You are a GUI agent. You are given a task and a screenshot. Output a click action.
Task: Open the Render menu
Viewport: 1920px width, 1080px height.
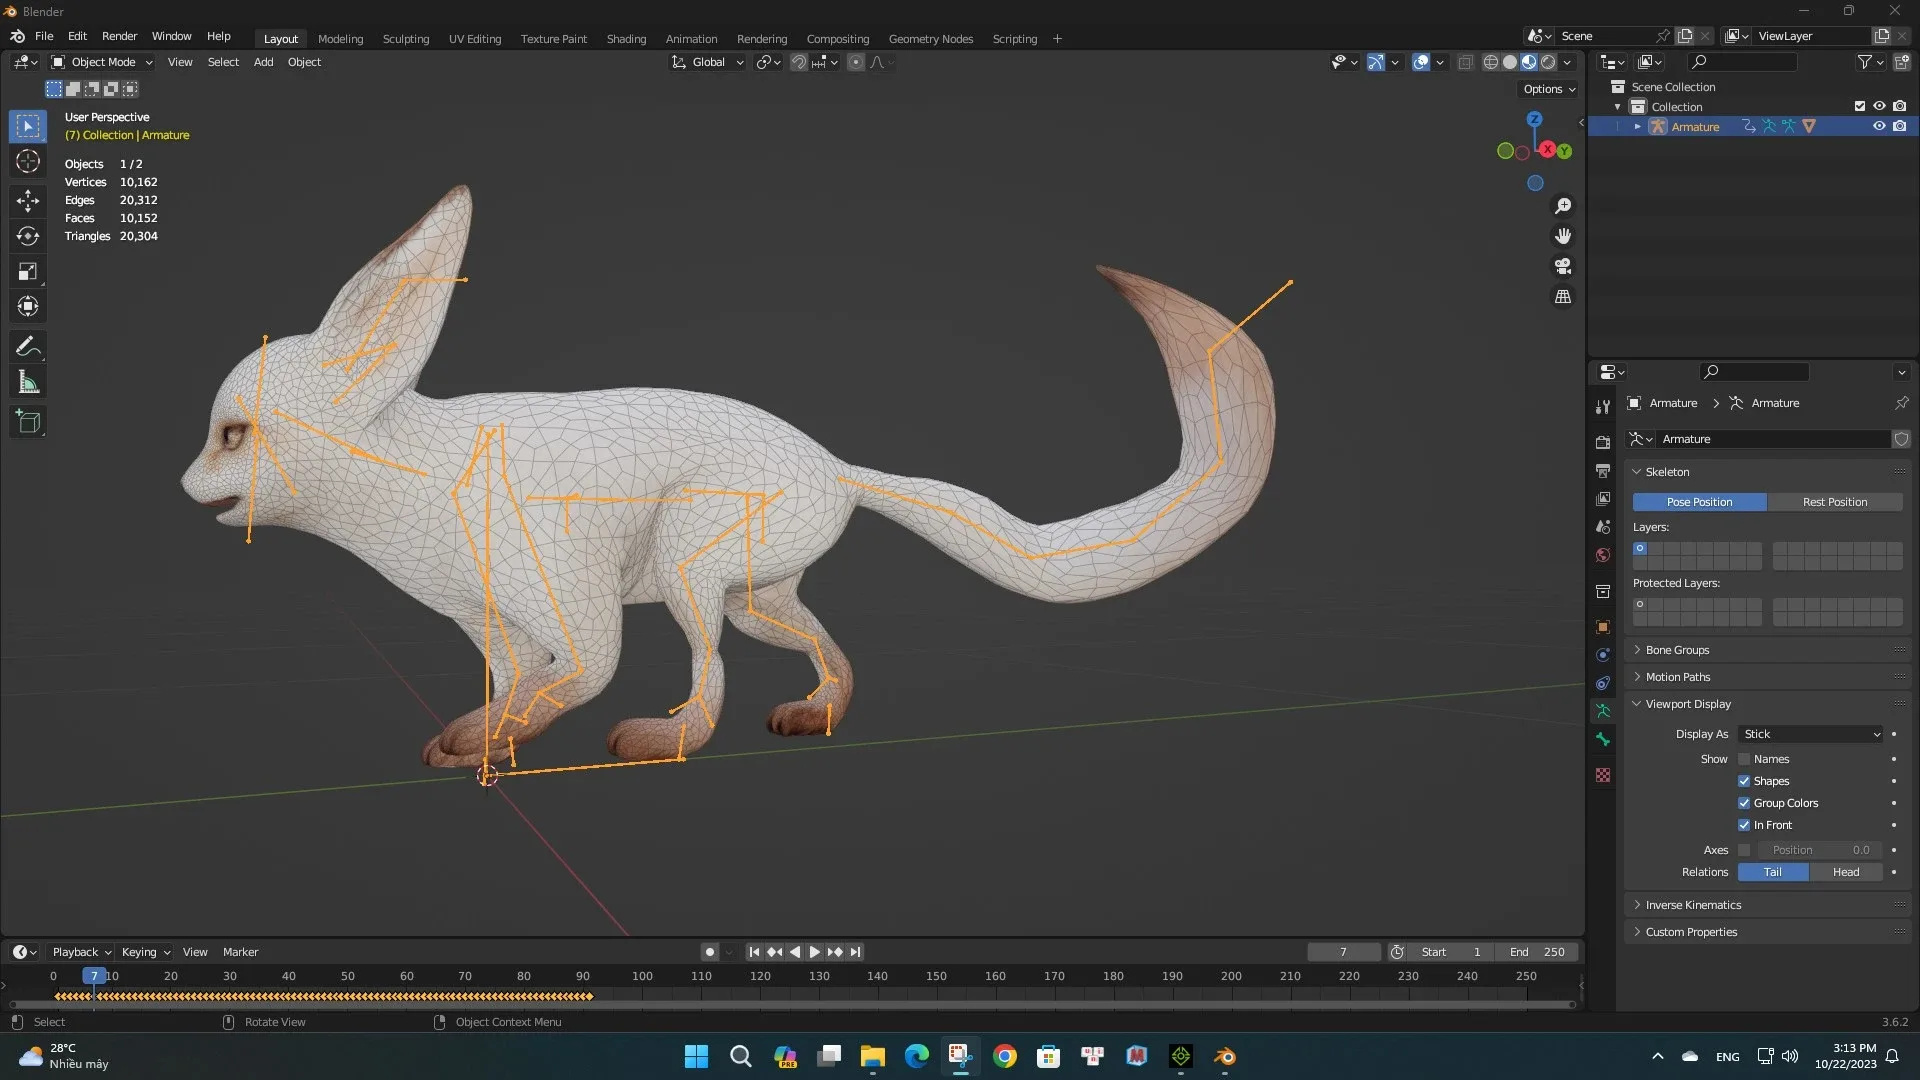(119, 36)
